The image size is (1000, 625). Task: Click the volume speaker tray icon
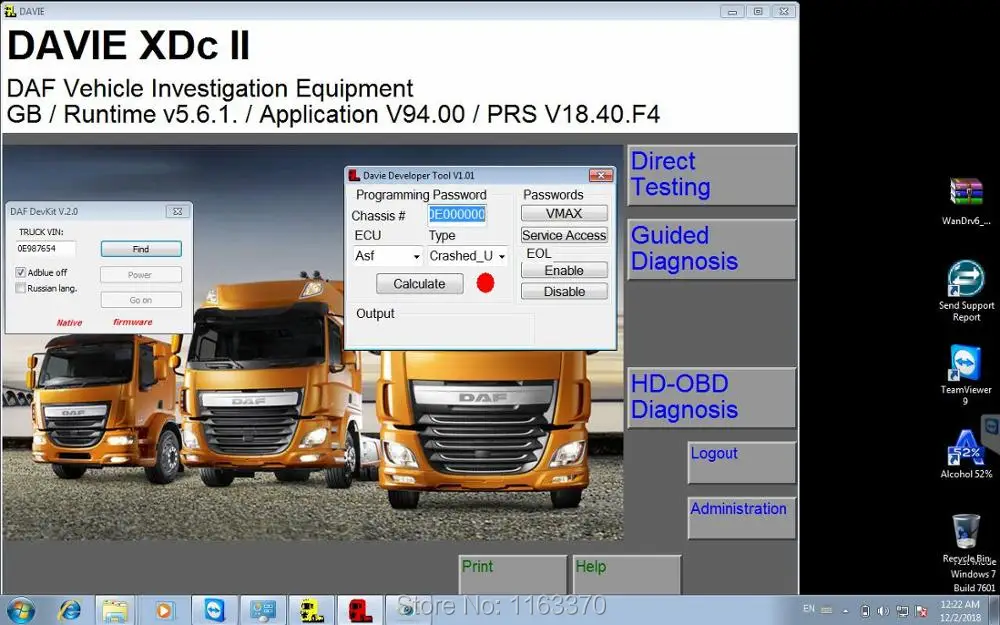(884, 611)
